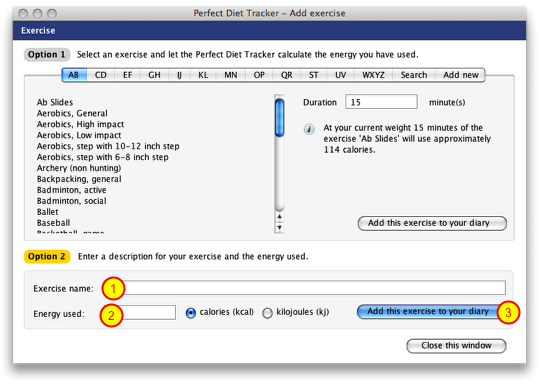Click the red window close button
The width and height of the screenshot is (540, 384).
(23, 13)
